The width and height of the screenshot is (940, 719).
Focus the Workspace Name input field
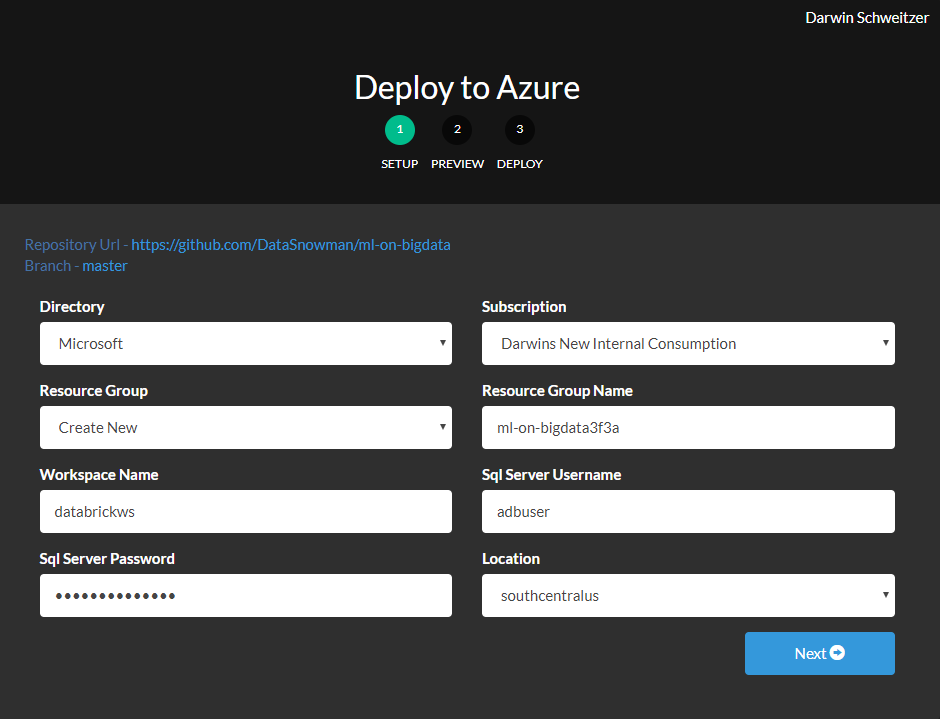point(246,512)
